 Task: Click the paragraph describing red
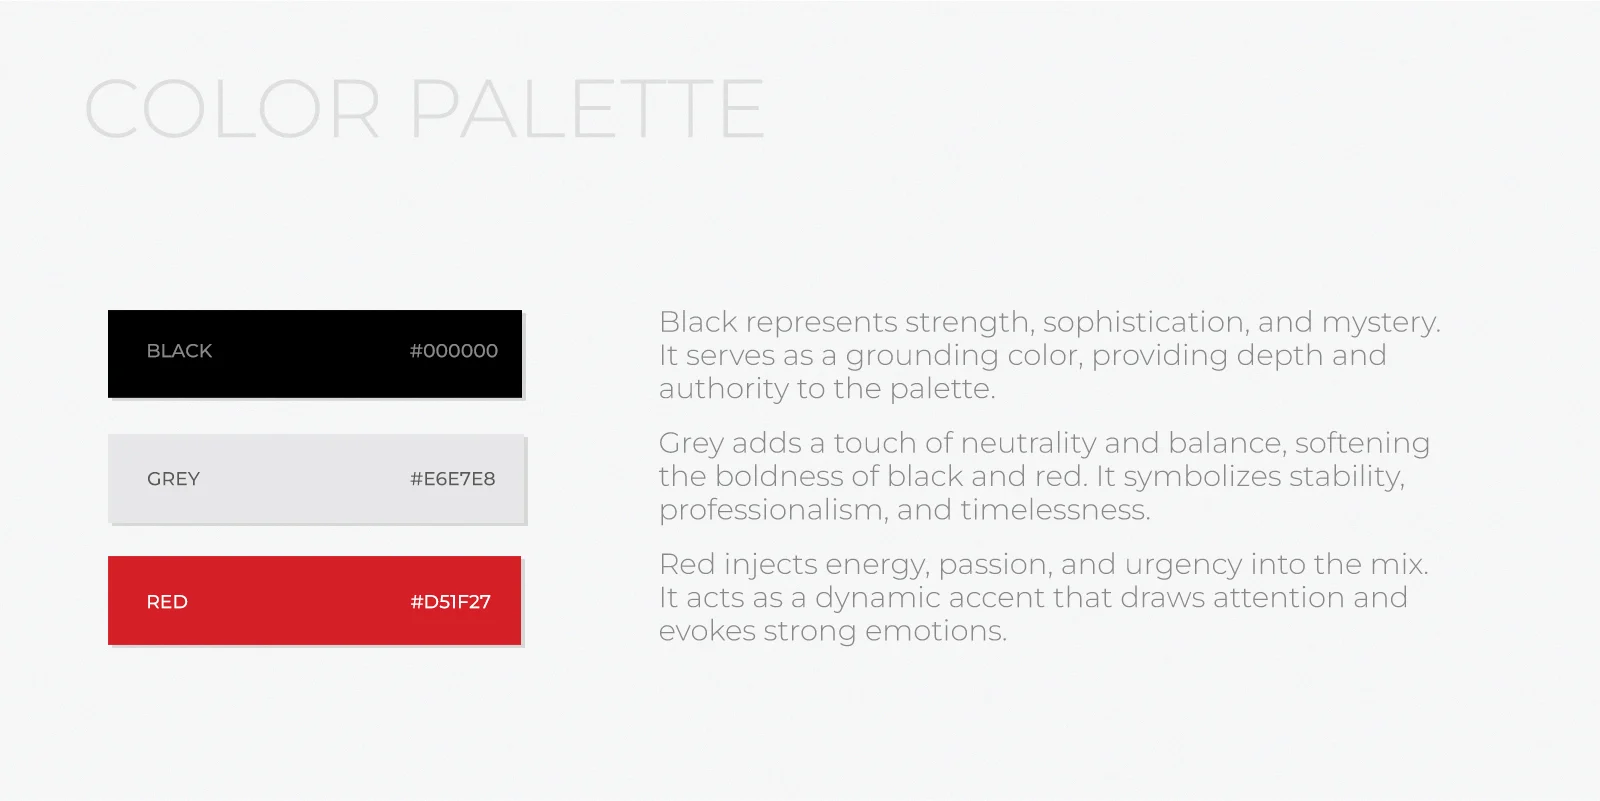[x=1043, y=597]
